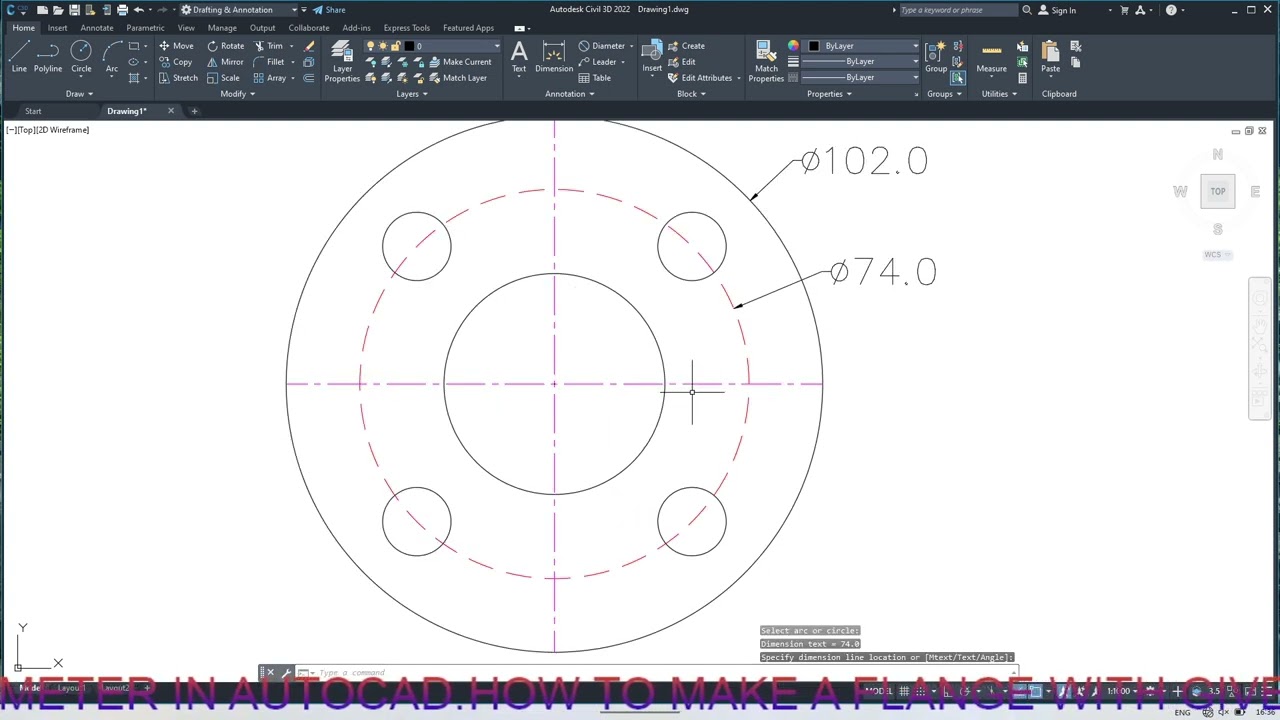Click the keyword search field
The height and width of the screenshot is (720, 1280).
pos(958,10)
